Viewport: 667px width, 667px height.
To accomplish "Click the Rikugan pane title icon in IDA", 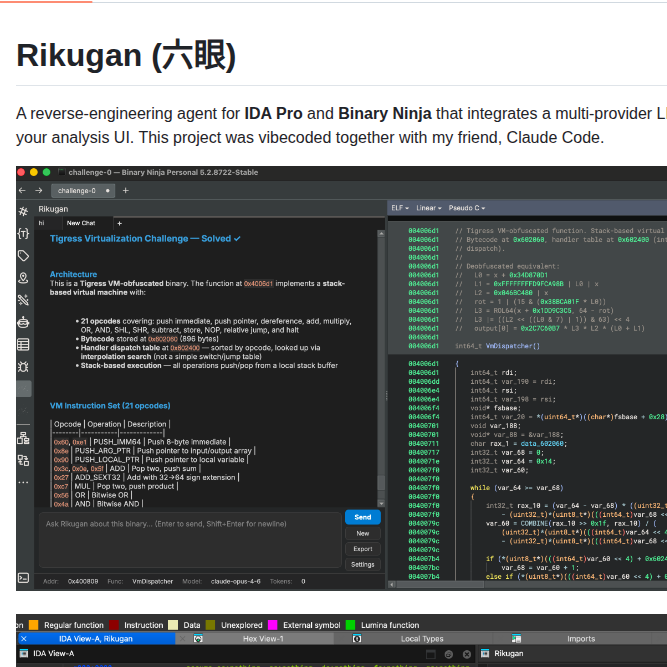I will pyautogui.click(x=485, y=653).
